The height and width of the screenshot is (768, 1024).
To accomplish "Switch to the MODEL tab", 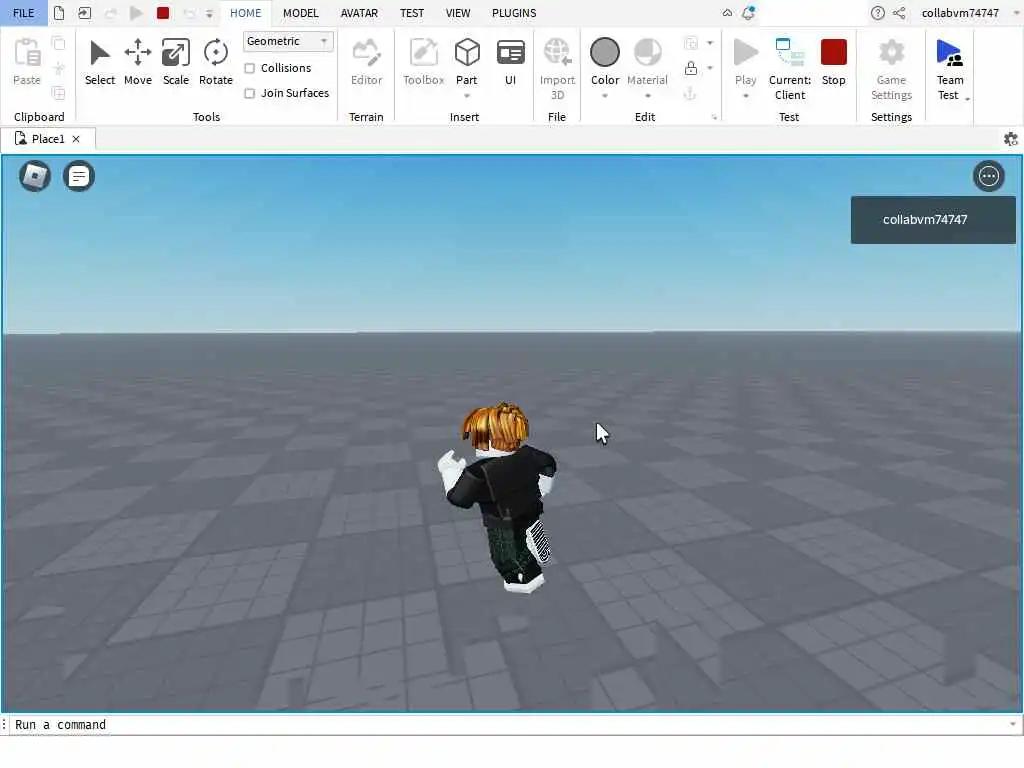I will 300,13.
